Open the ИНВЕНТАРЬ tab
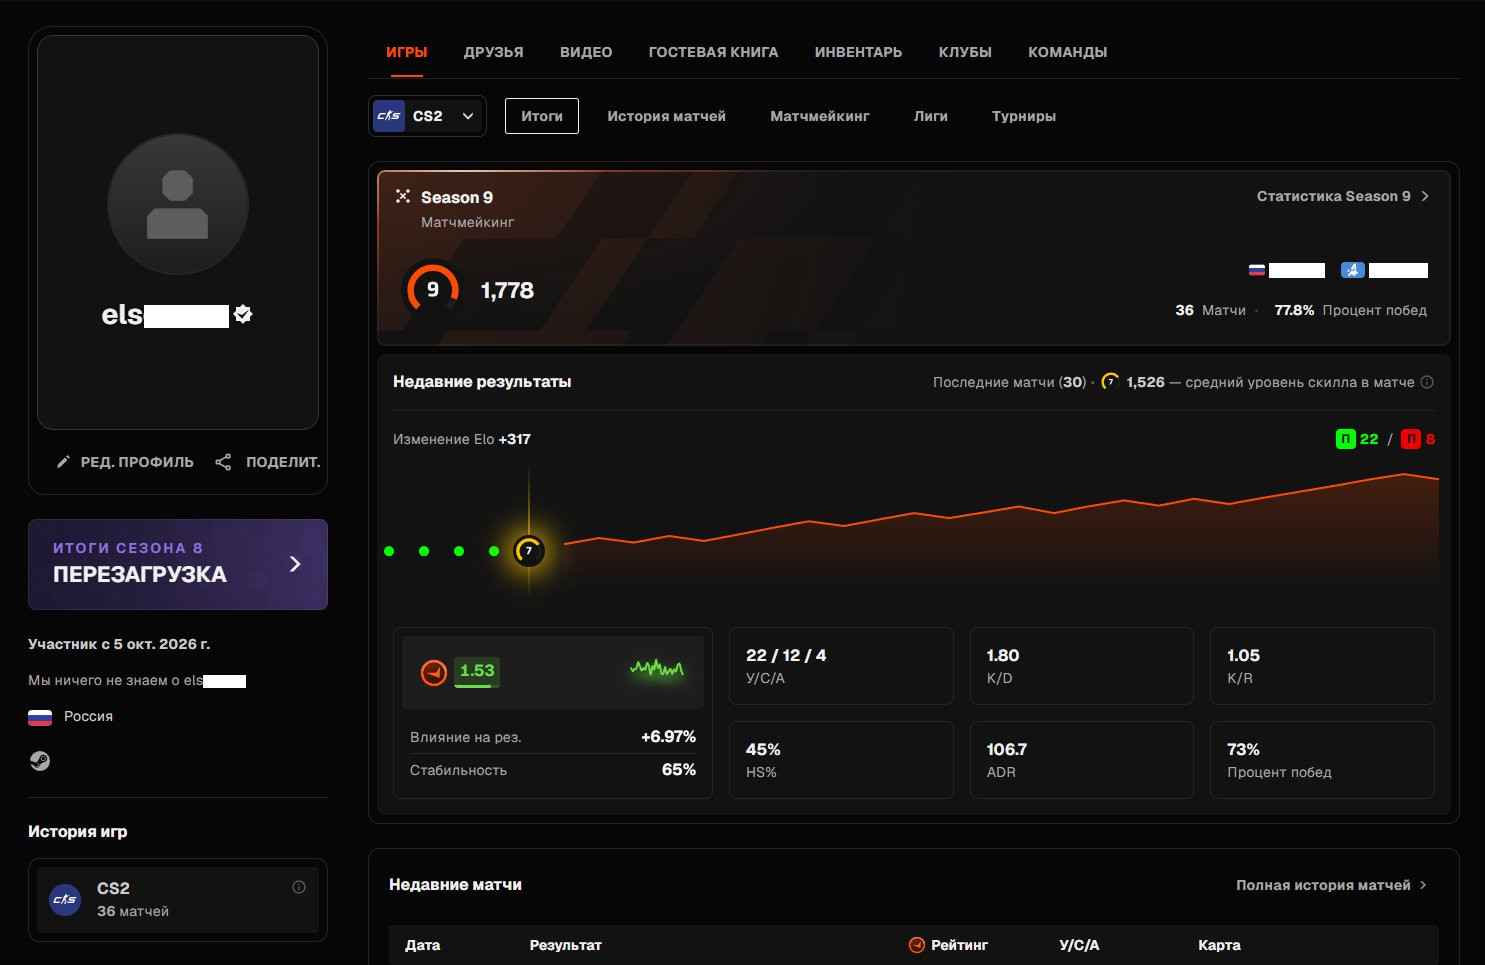Viewport: 1485px width, 965px height. [858, 52]
